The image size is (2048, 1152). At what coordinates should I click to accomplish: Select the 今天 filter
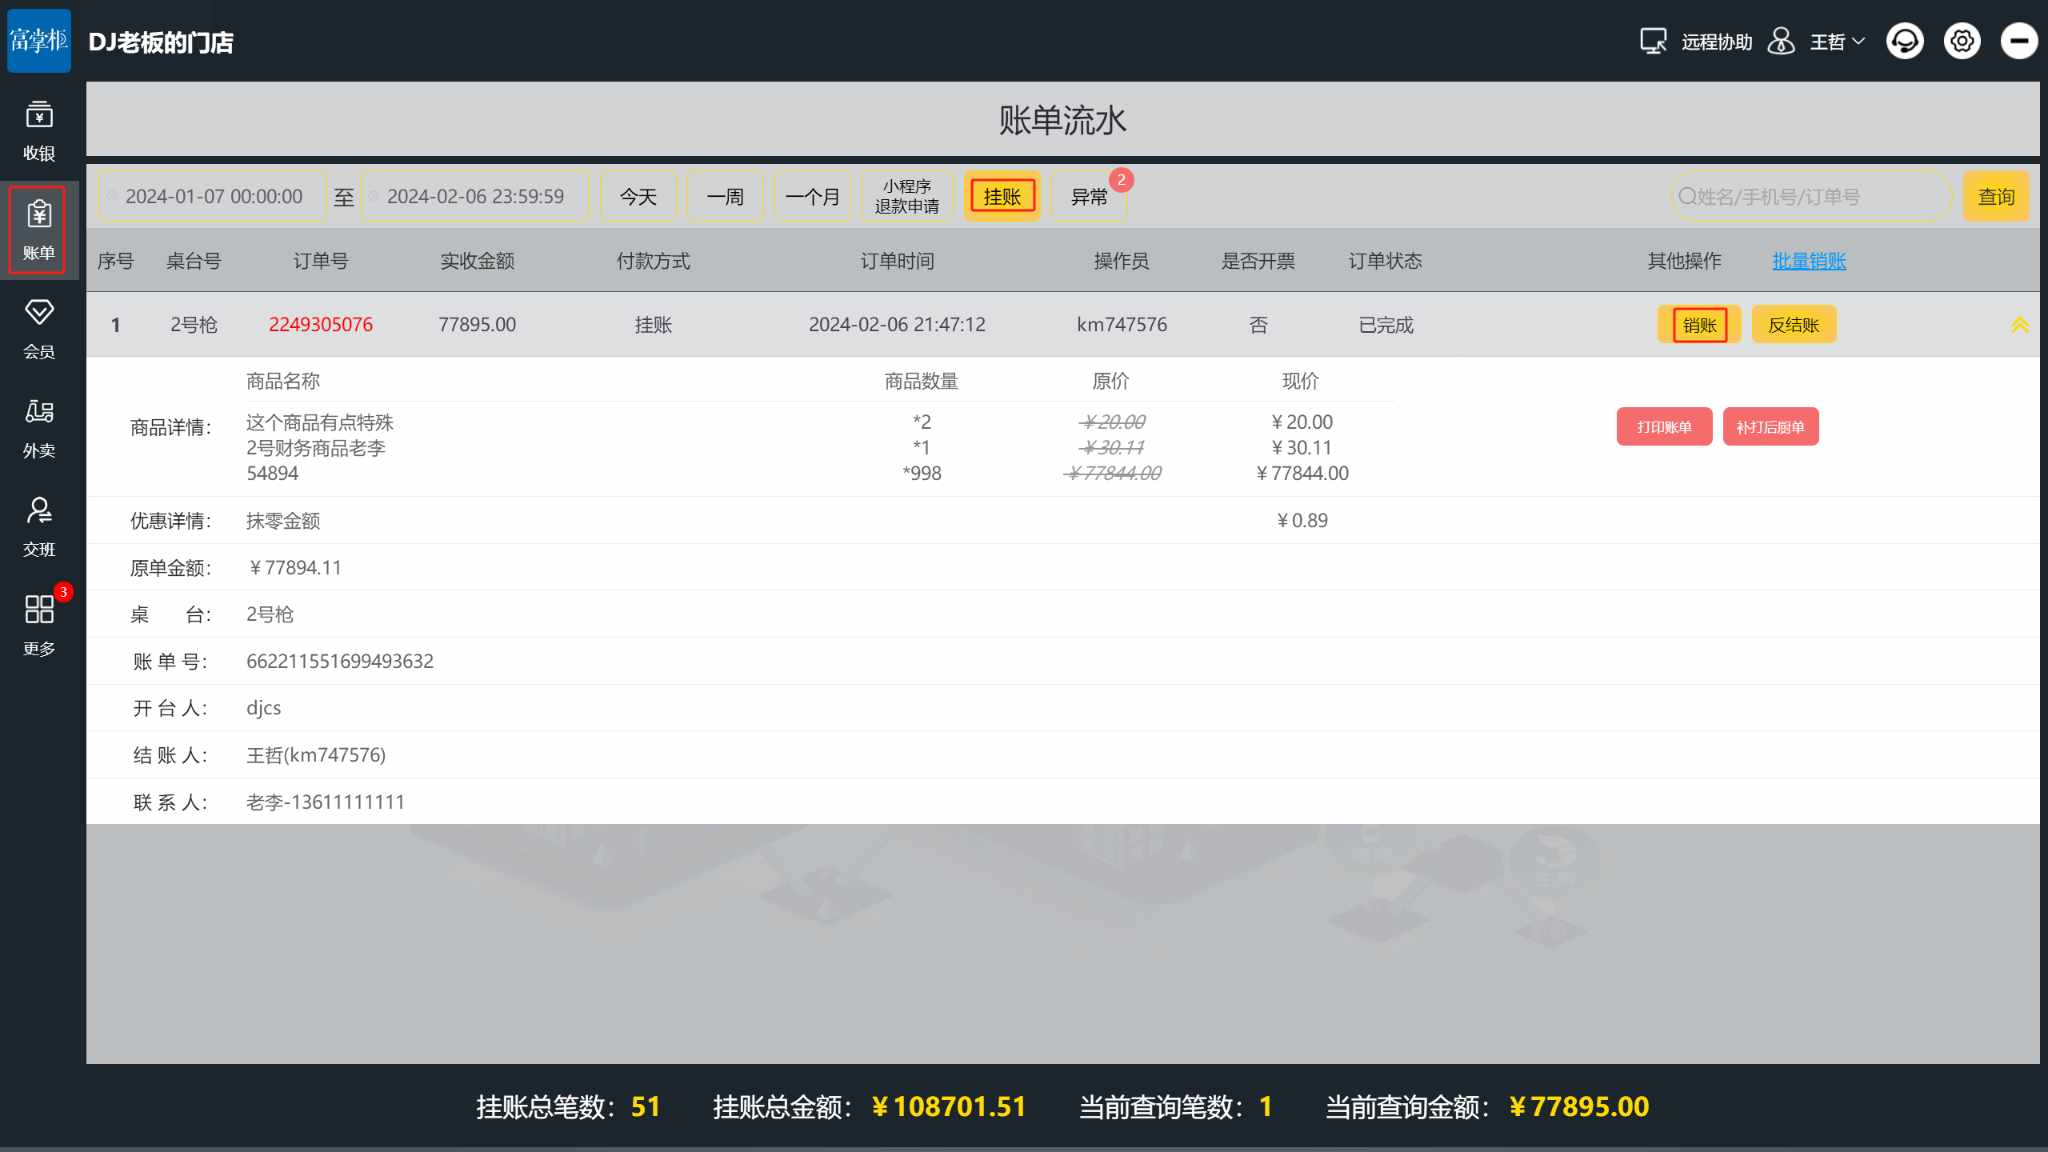[x=638, y=196]
